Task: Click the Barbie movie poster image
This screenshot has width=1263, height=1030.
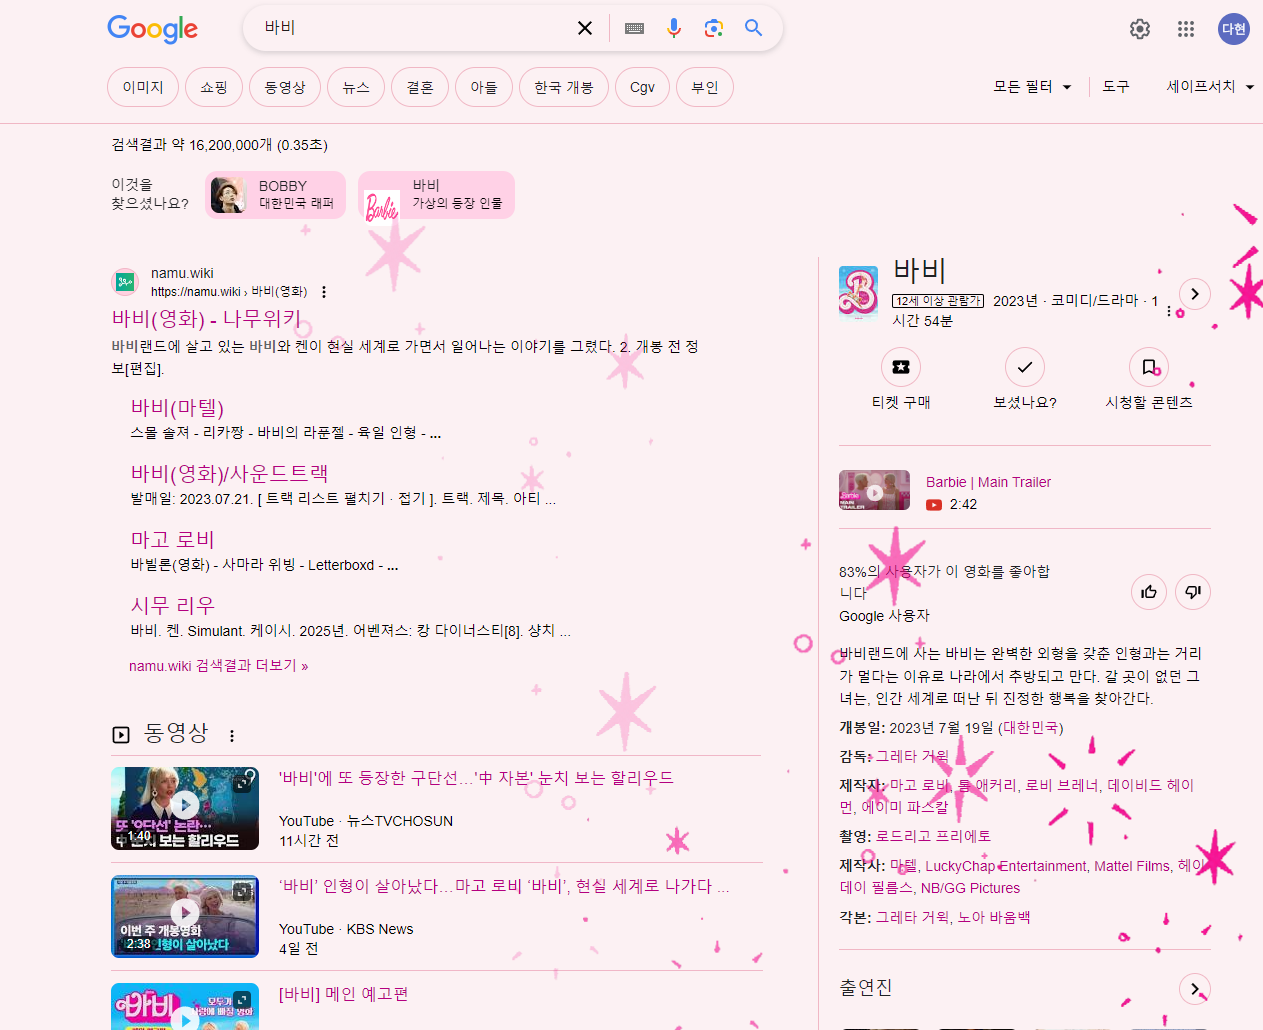Action: point(858,292)
